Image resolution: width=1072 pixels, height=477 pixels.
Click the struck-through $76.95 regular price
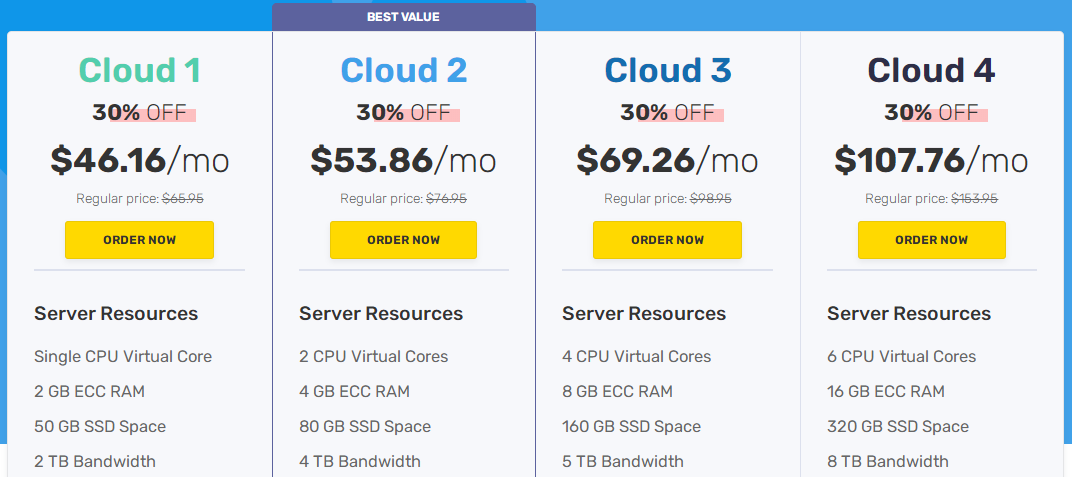[x=446, y=199]
